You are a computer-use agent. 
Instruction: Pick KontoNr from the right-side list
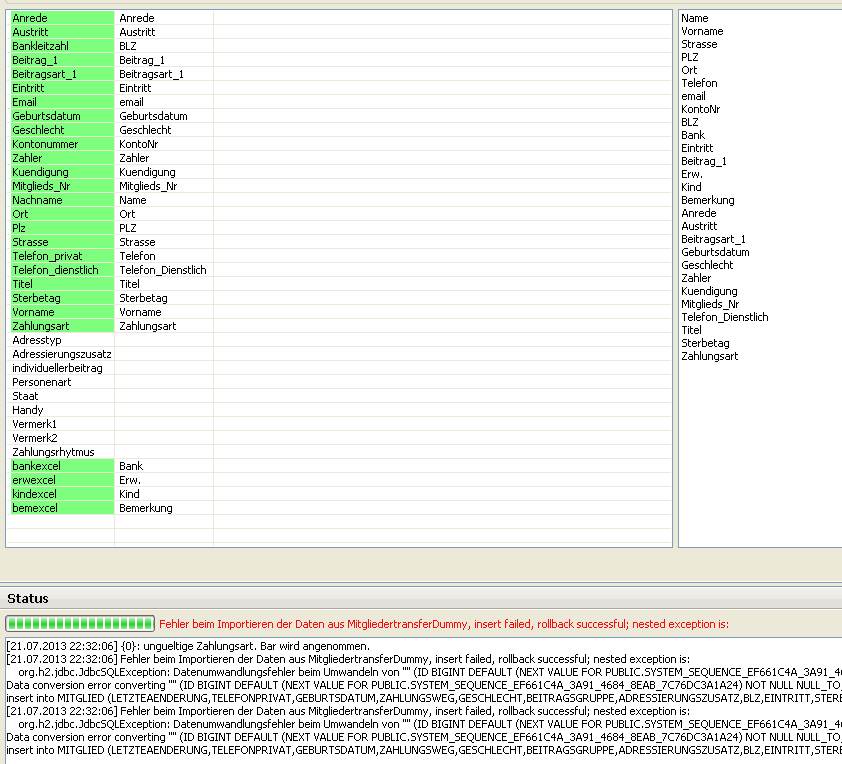[x=701, y=109]
